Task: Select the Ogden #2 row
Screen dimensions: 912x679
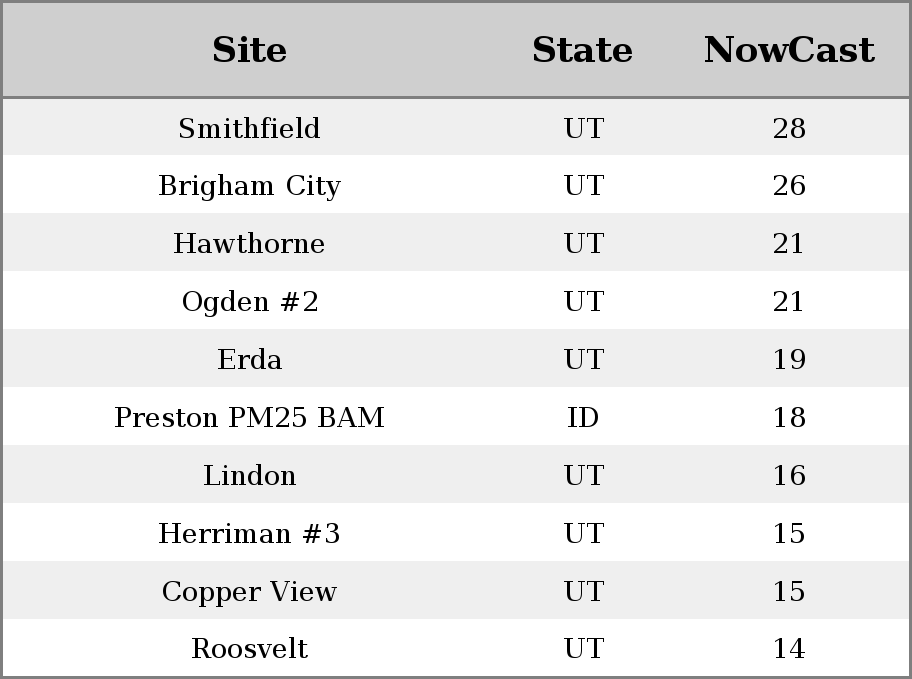Action: [x=250, y=302]
